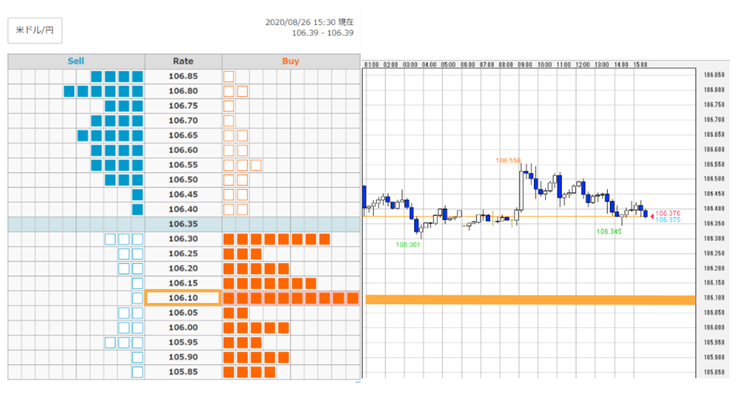This screenshot has height=395, width=740.
Task: Select the 105.90 cell in Rate column
Action: [x=183, y=357]
